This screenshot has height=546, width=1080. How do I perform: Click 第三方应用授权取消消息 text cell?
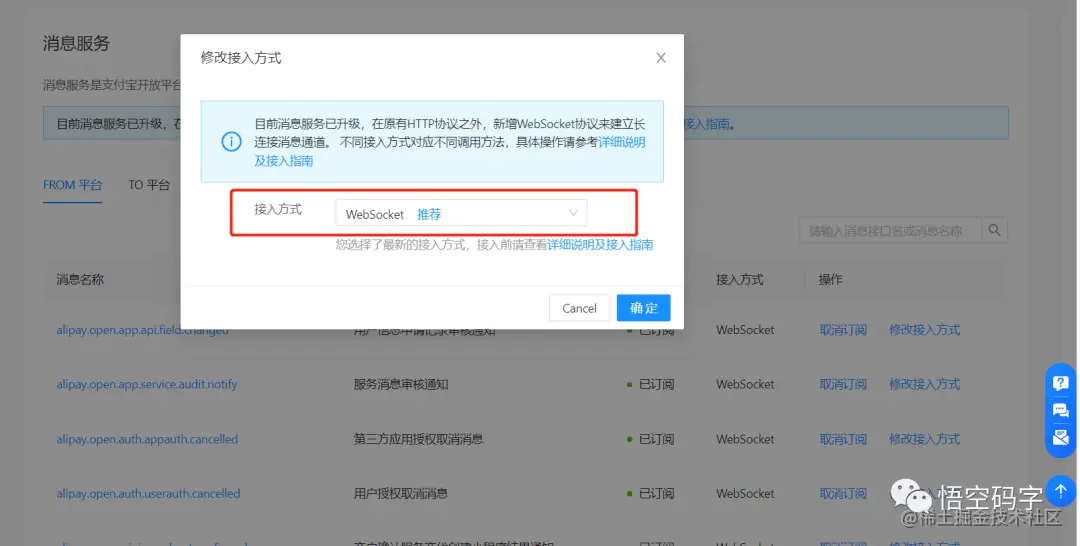click(419, 439)
